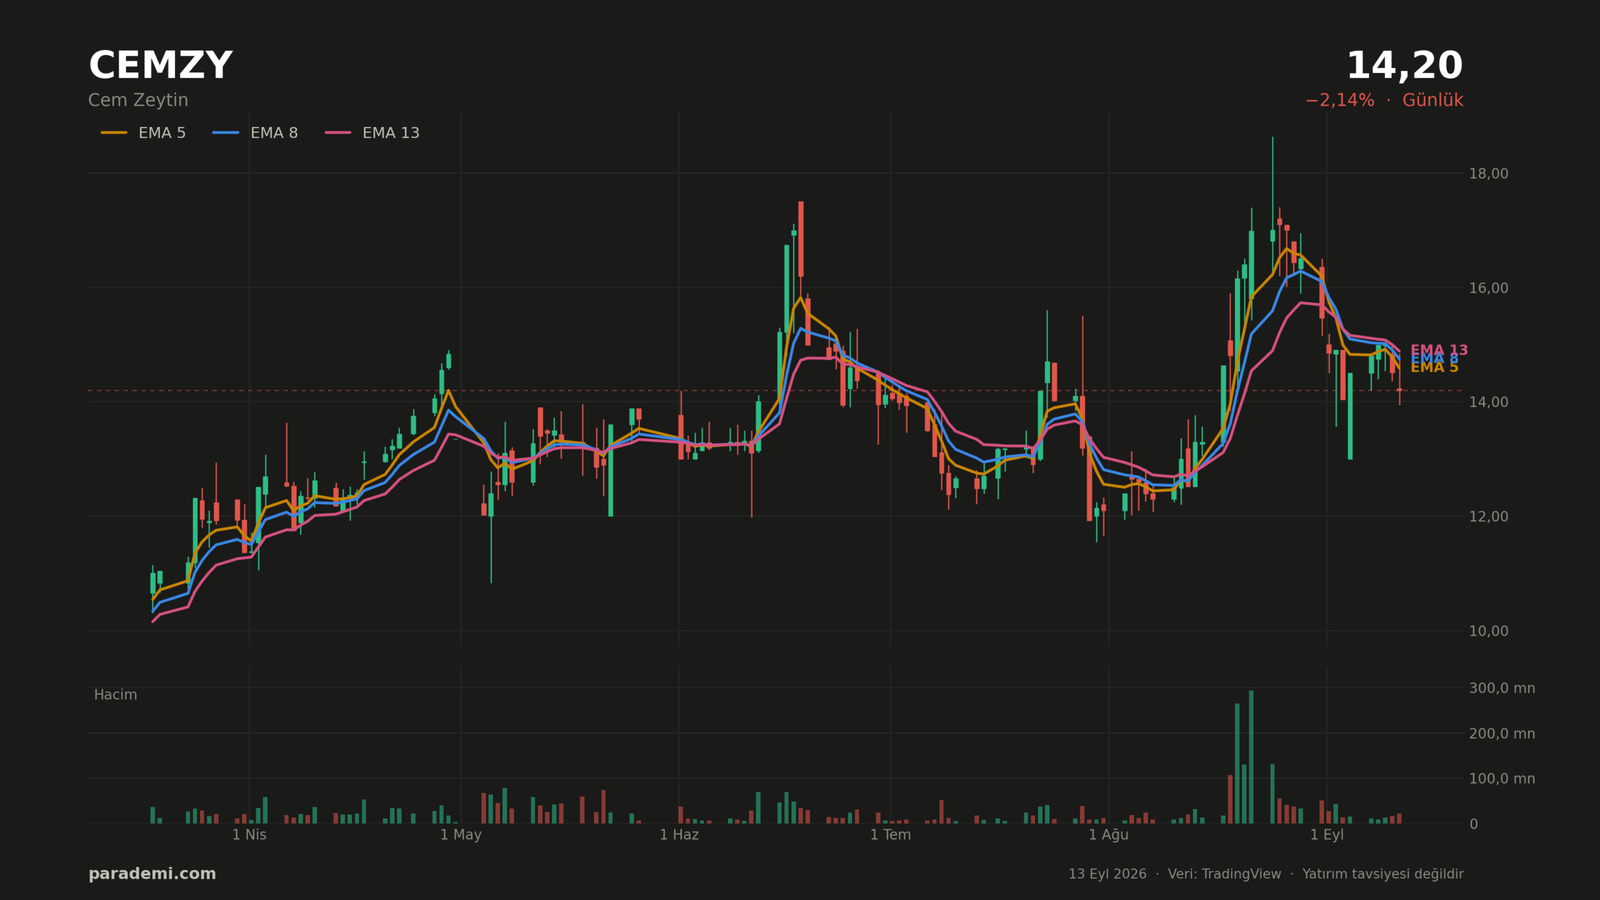Click the −2,14% Günlük change label
1600x900 pixels.
click(1384, 100)
